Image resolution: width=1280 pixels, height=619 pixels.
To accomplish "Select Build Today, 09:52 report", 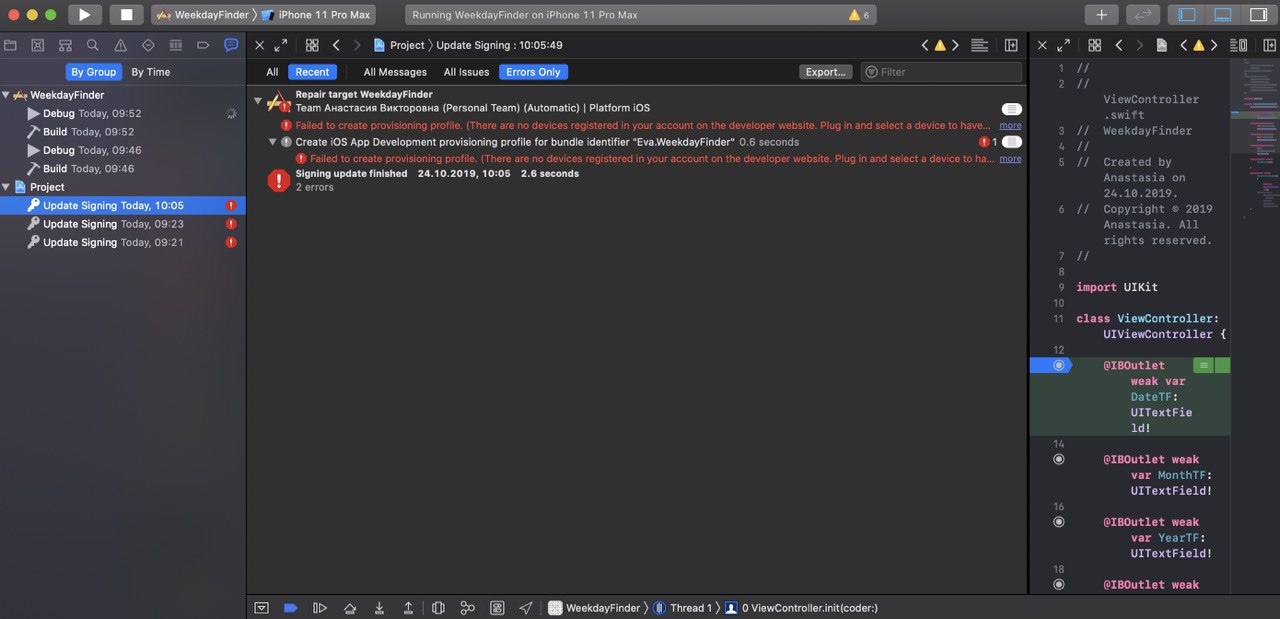I will point(88,132).
